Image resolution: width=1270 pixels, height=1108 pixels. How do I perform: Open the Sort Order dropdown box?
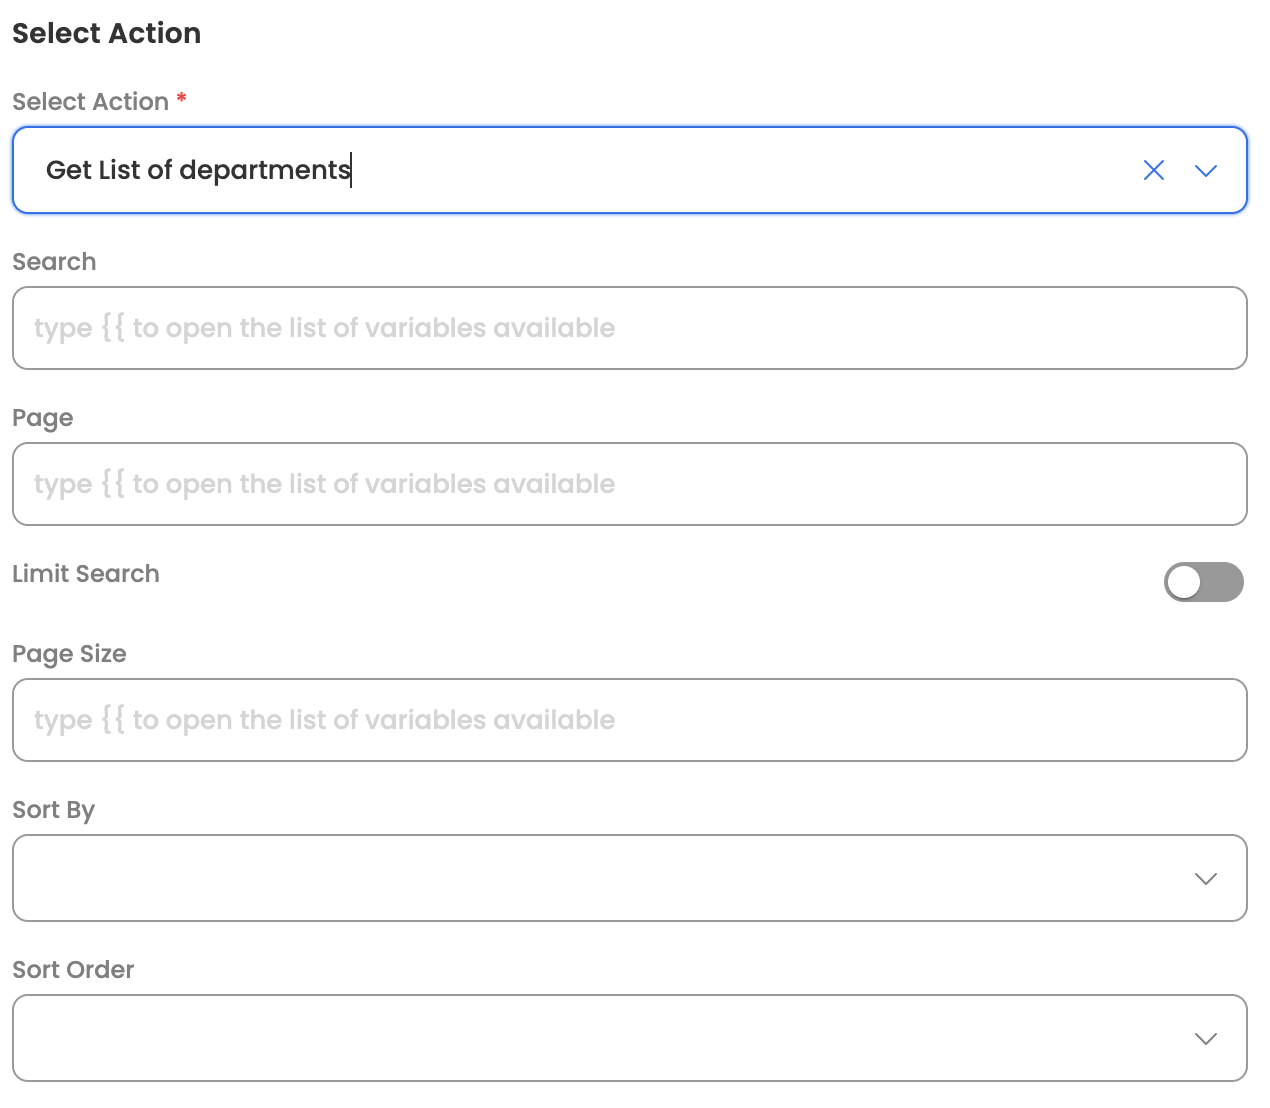[x=600, y=1038]
